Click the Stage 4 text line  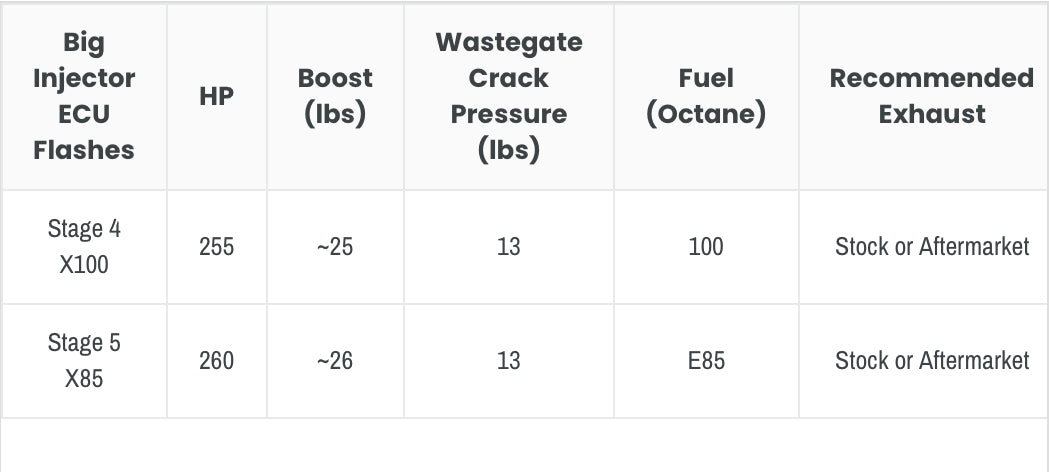(84, 228)
